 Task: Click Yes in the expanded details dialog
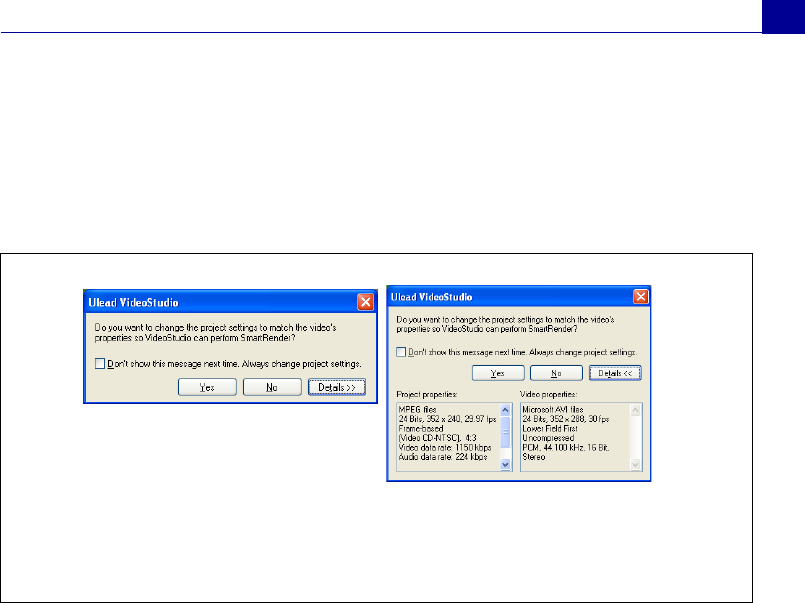point(498,373)
